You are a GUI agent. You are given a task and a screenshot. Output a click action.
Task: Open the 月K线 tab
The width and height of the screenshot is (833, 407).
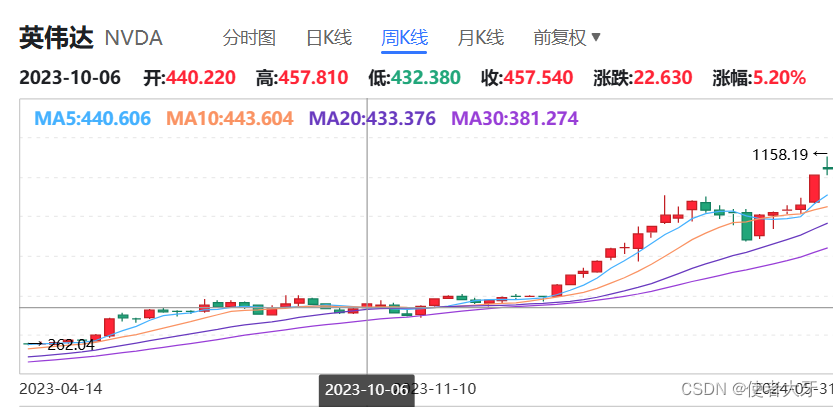481,38
